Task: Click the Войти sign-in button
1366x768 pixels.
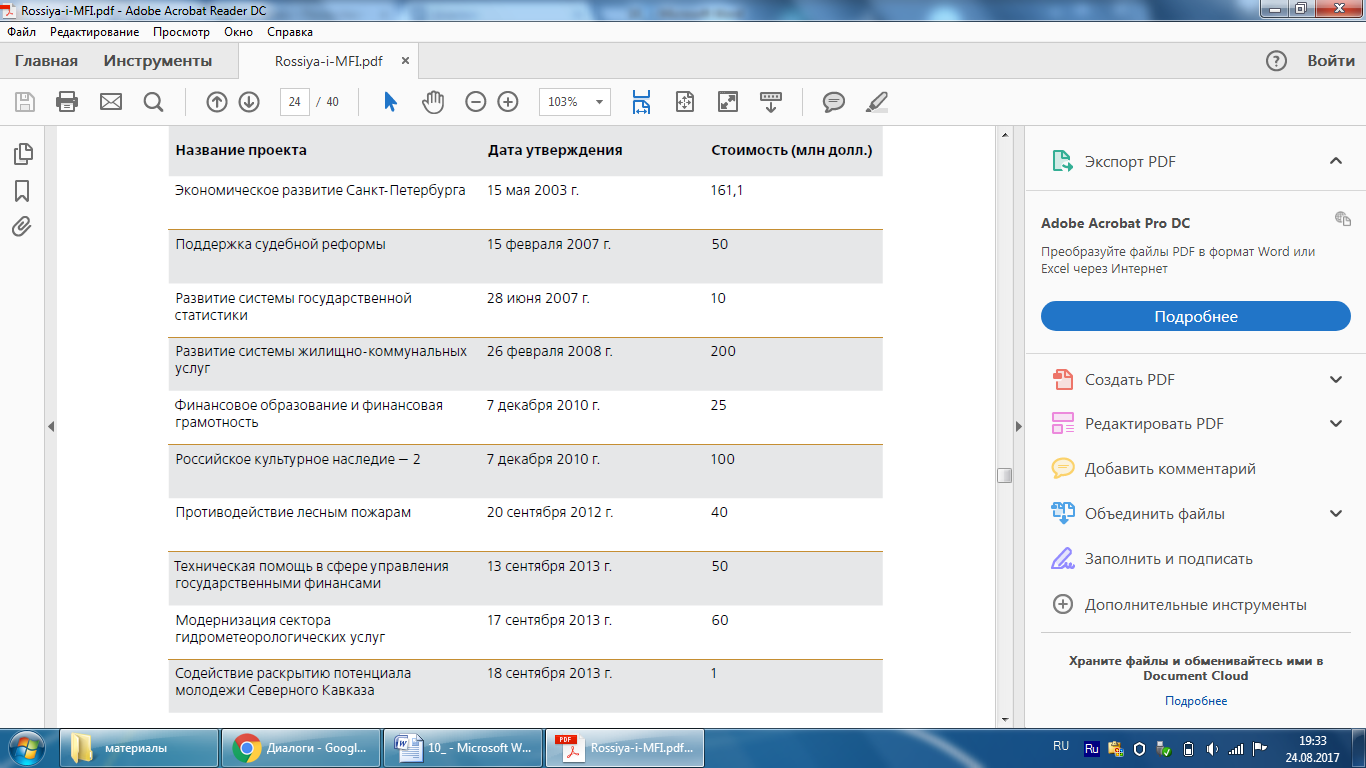Action: point(1331,61)
